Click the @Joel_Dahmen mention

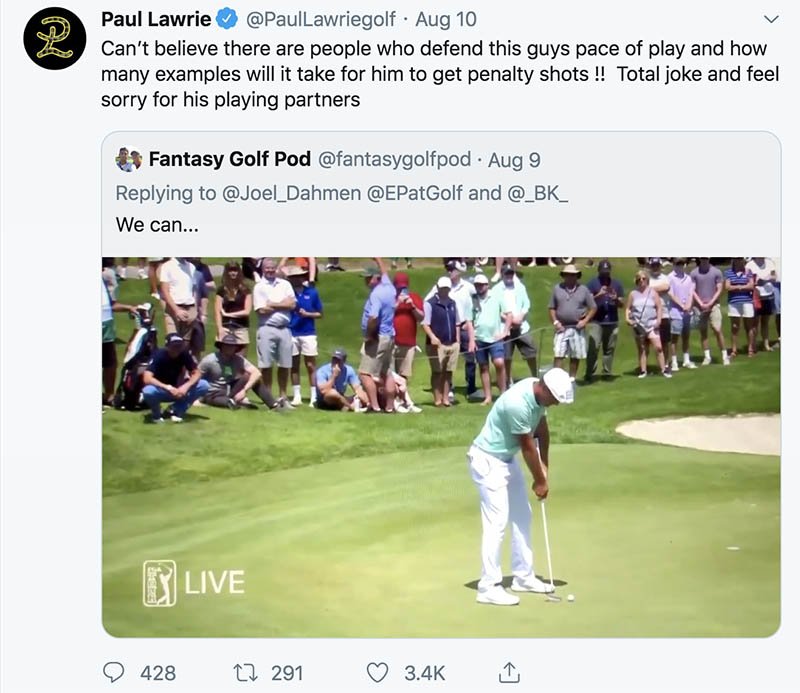pos(291,193)
